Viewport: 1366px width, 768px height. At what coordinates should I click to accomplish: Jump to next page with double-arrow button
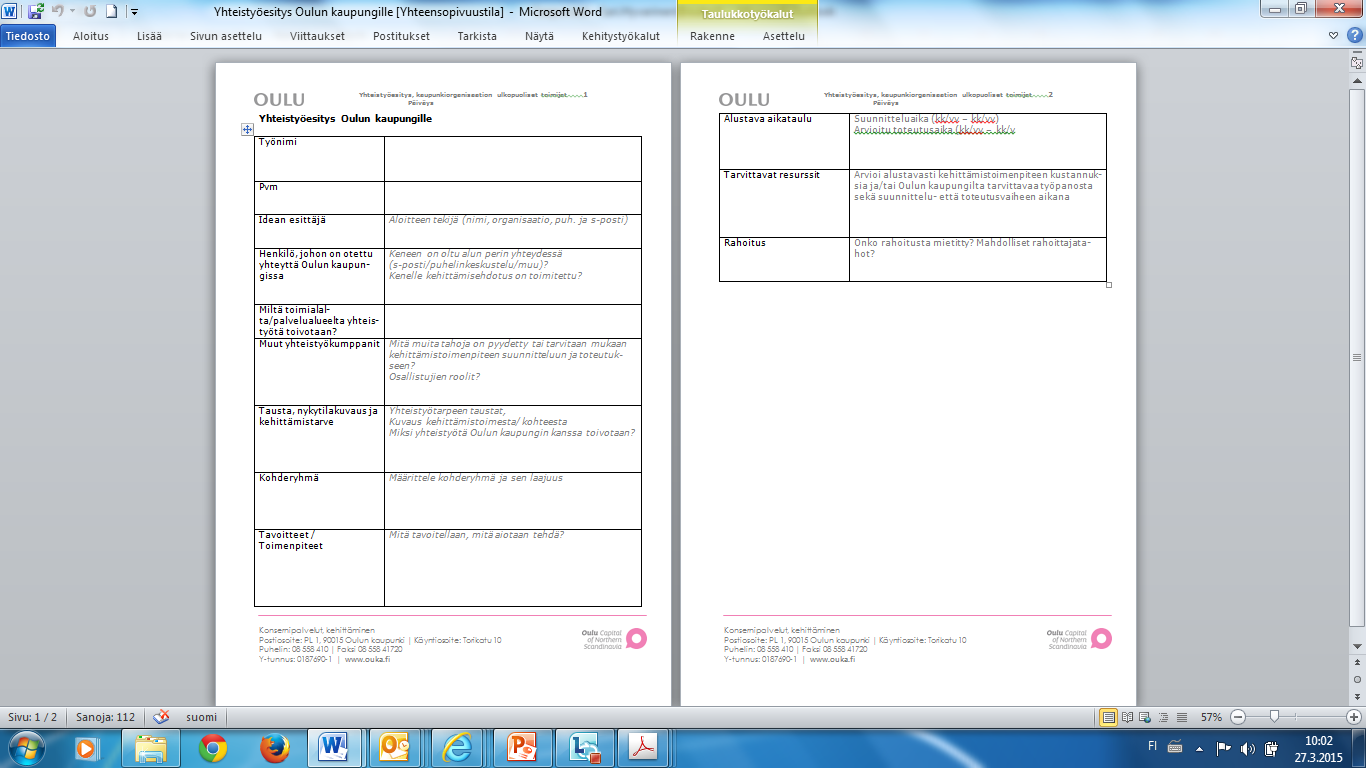pos(1357,695)
